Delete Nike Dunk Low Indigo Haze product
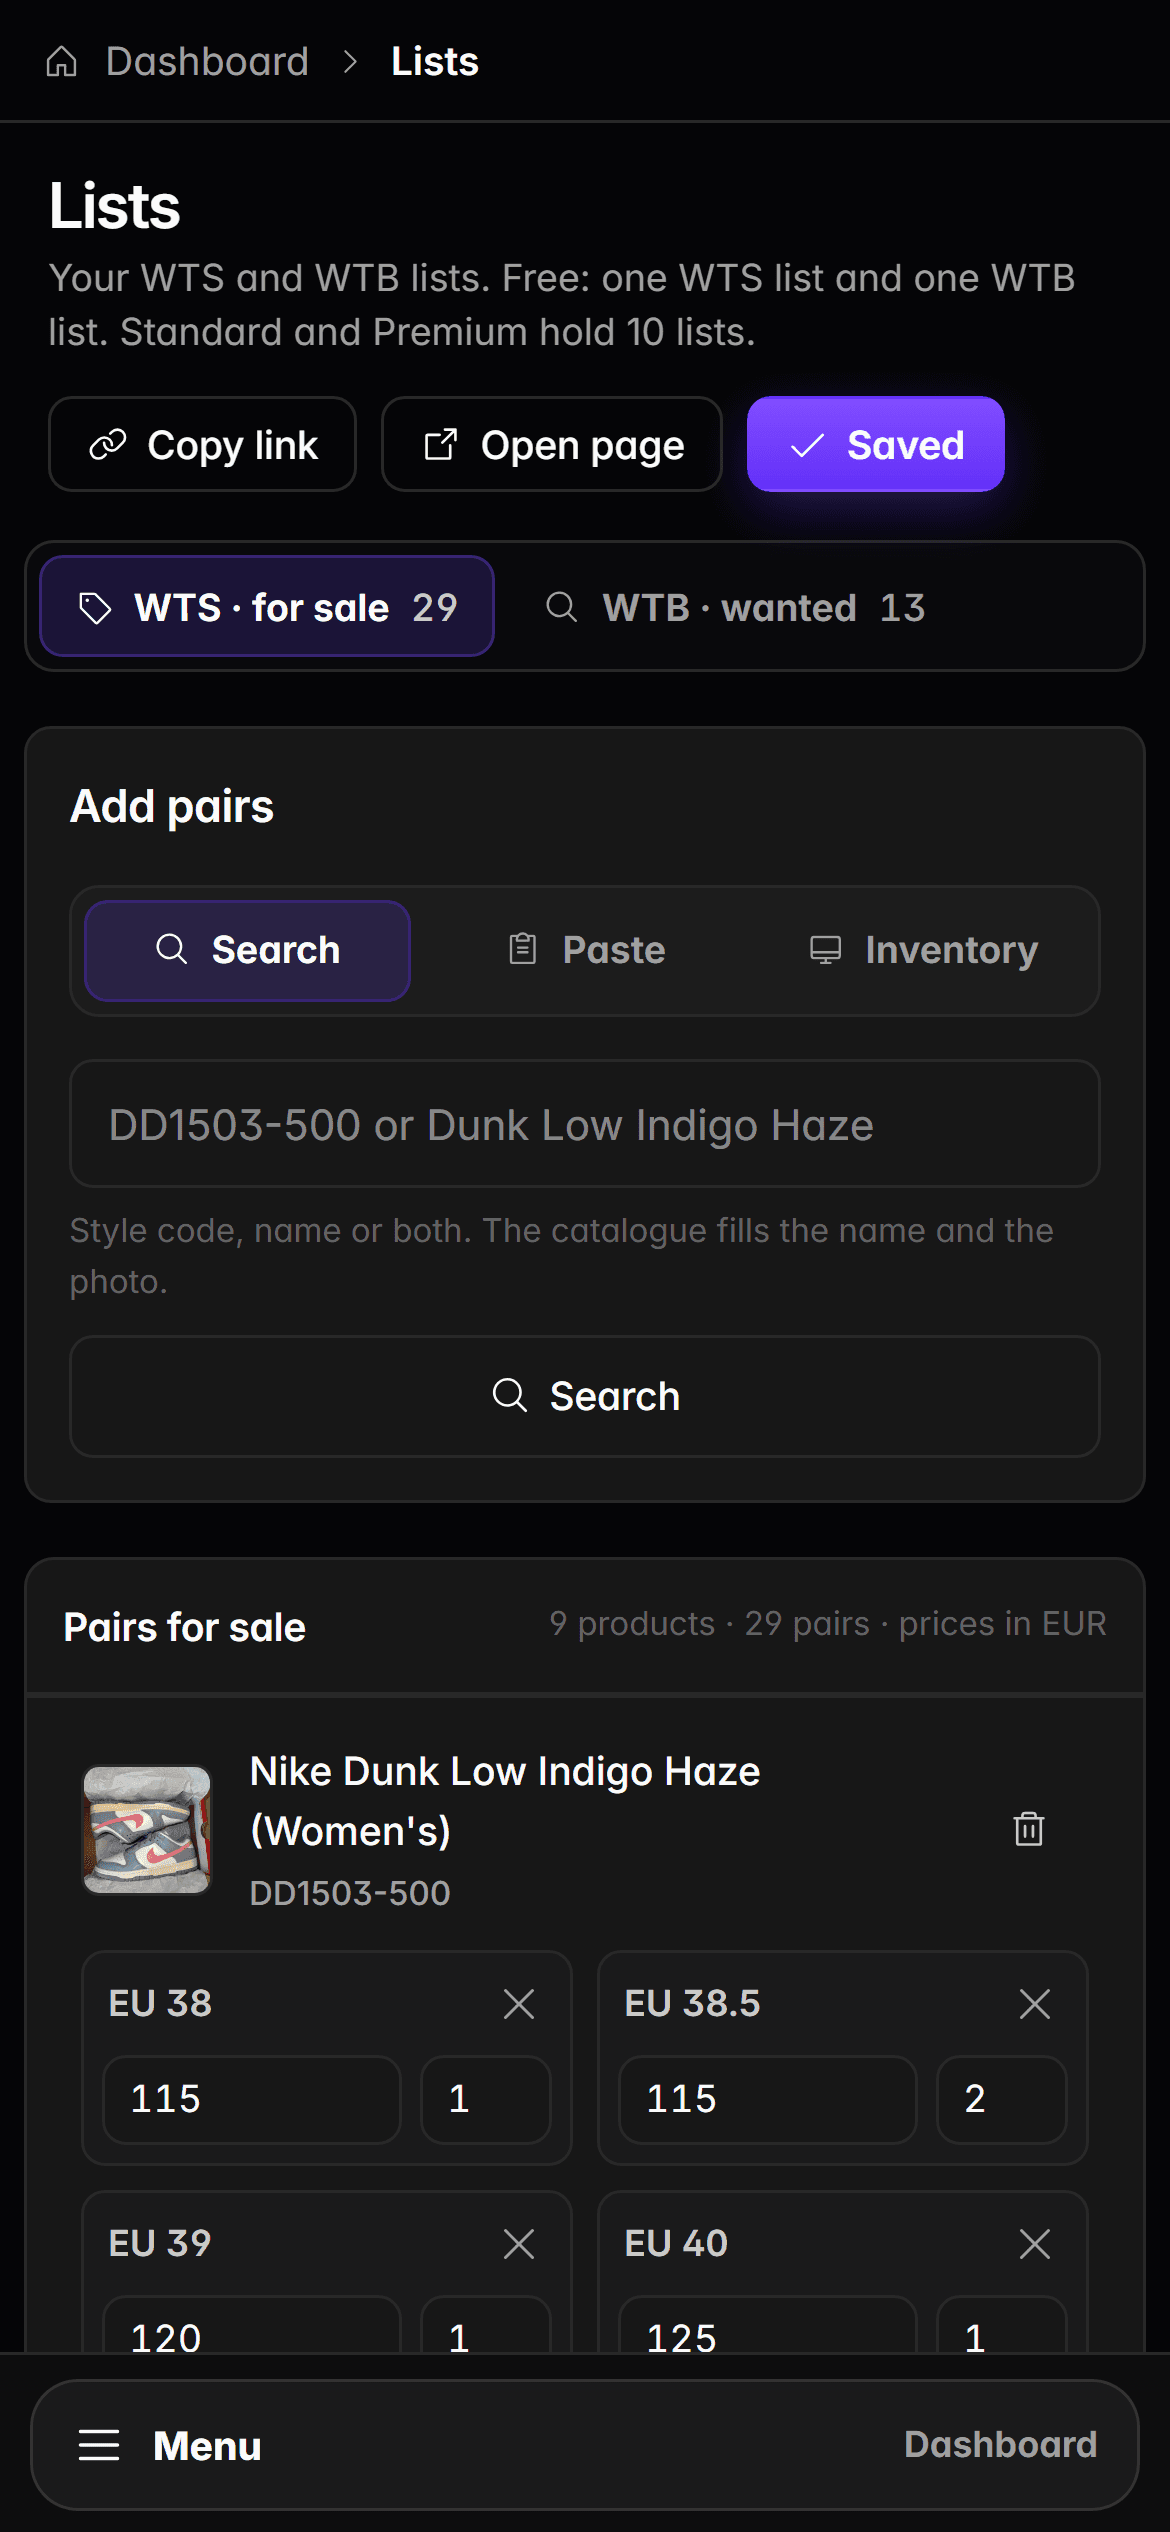Image resolution: width=1170 pixels, height=2532 pixels. pos(1029,1829)
